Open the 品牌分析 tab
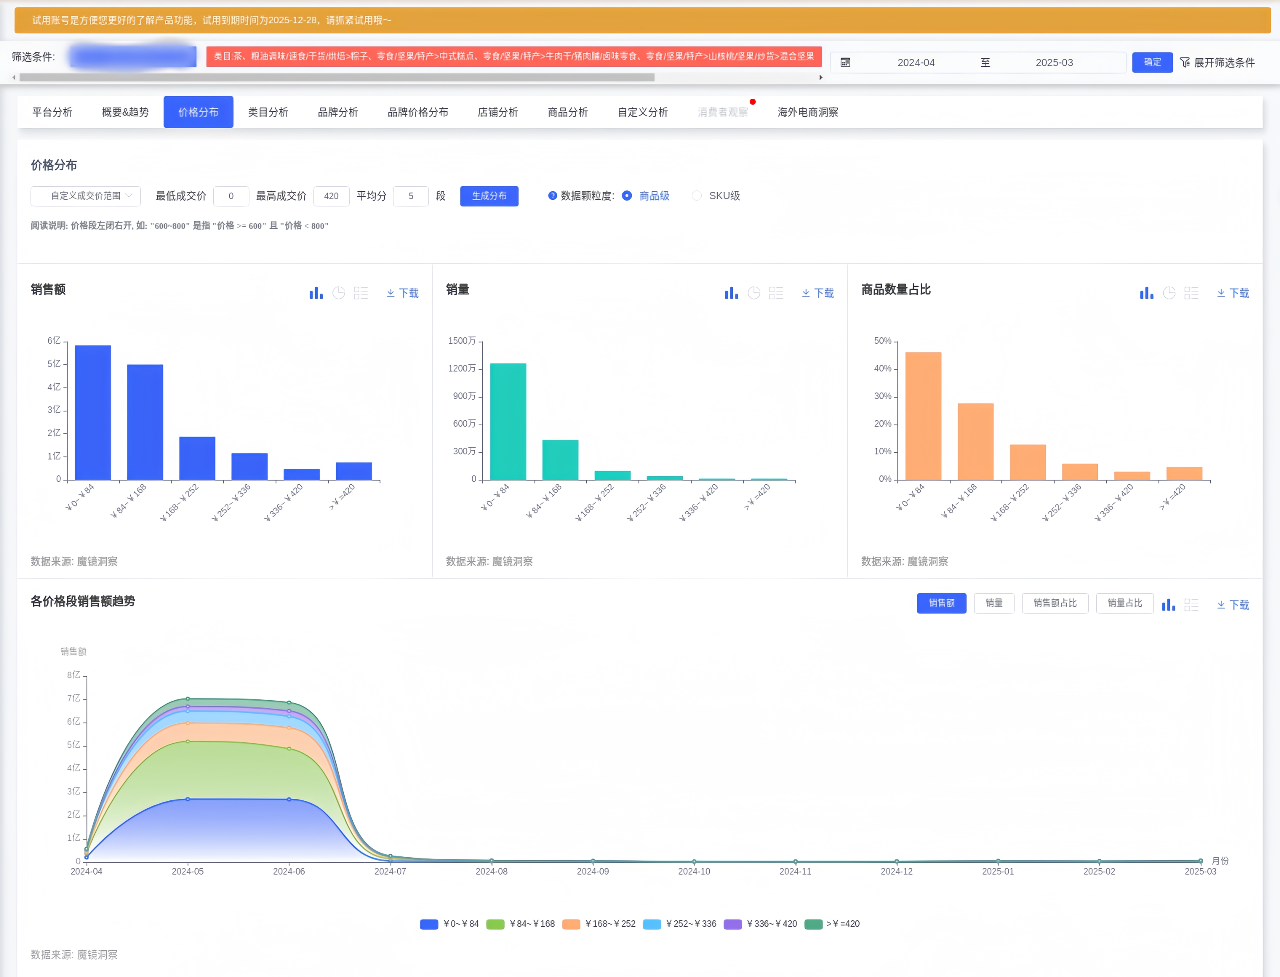1280x977 pixels. coord(338,112)
